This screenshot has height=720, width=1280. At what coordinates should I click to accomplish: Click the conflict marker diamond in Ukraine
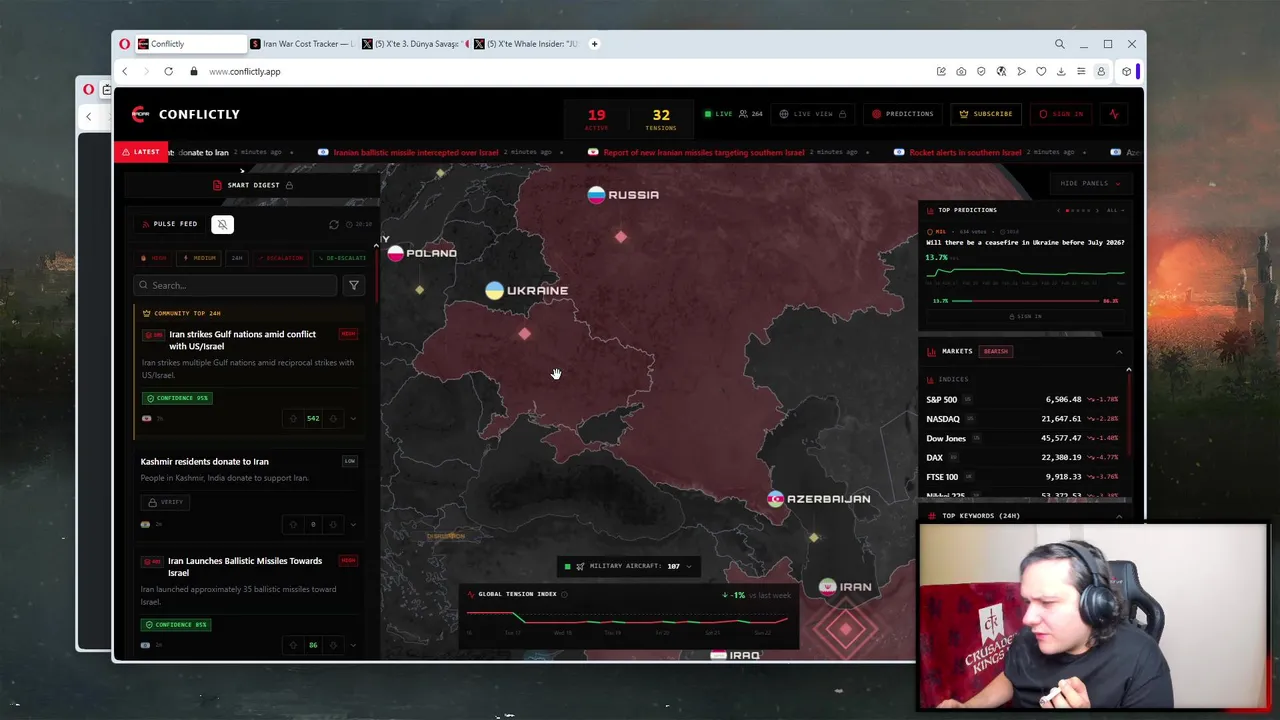point(525,334)
